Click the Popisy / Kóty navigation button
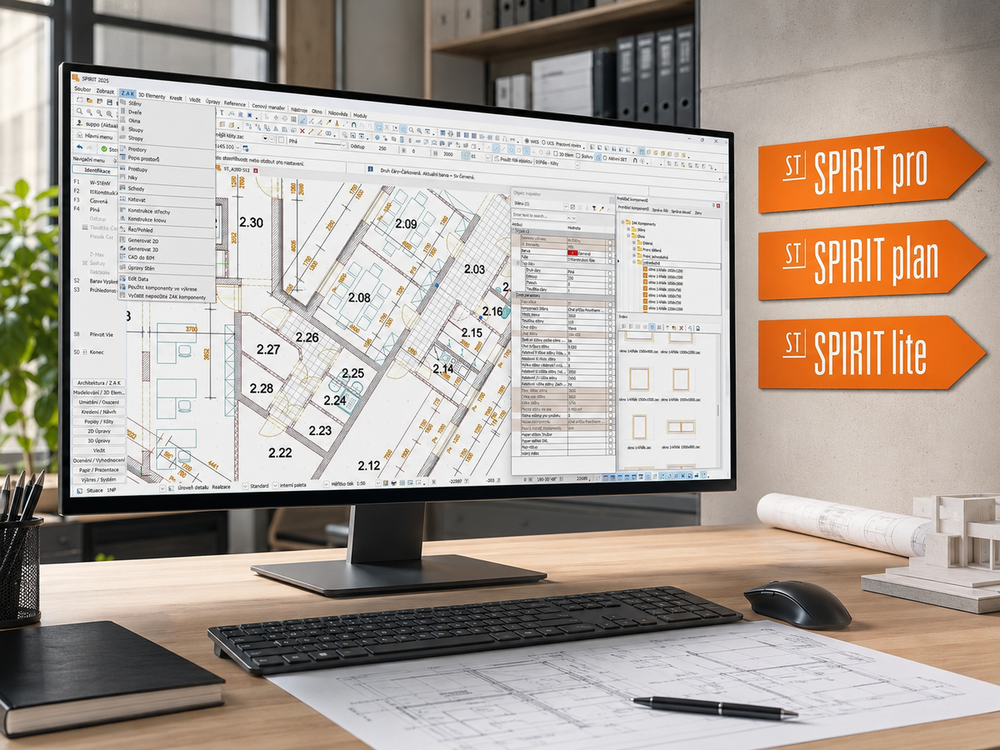This screenshot has height=750, width=1000. [99, 422]
